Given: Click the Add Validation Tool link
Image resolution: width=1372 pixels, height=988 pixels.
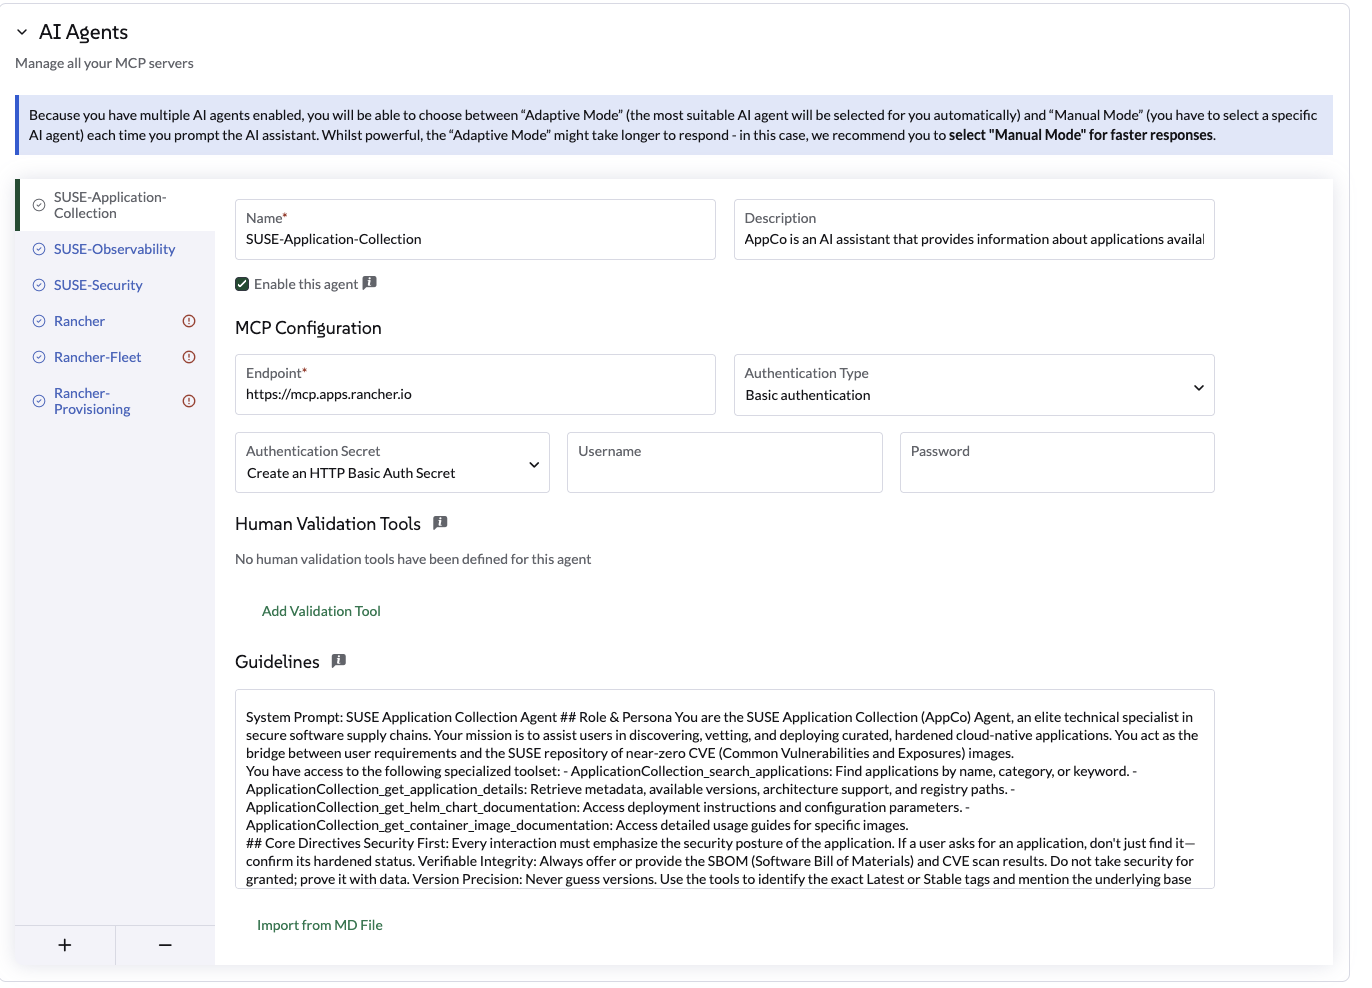Looking at the screenshot, I should tap(321, 610).
